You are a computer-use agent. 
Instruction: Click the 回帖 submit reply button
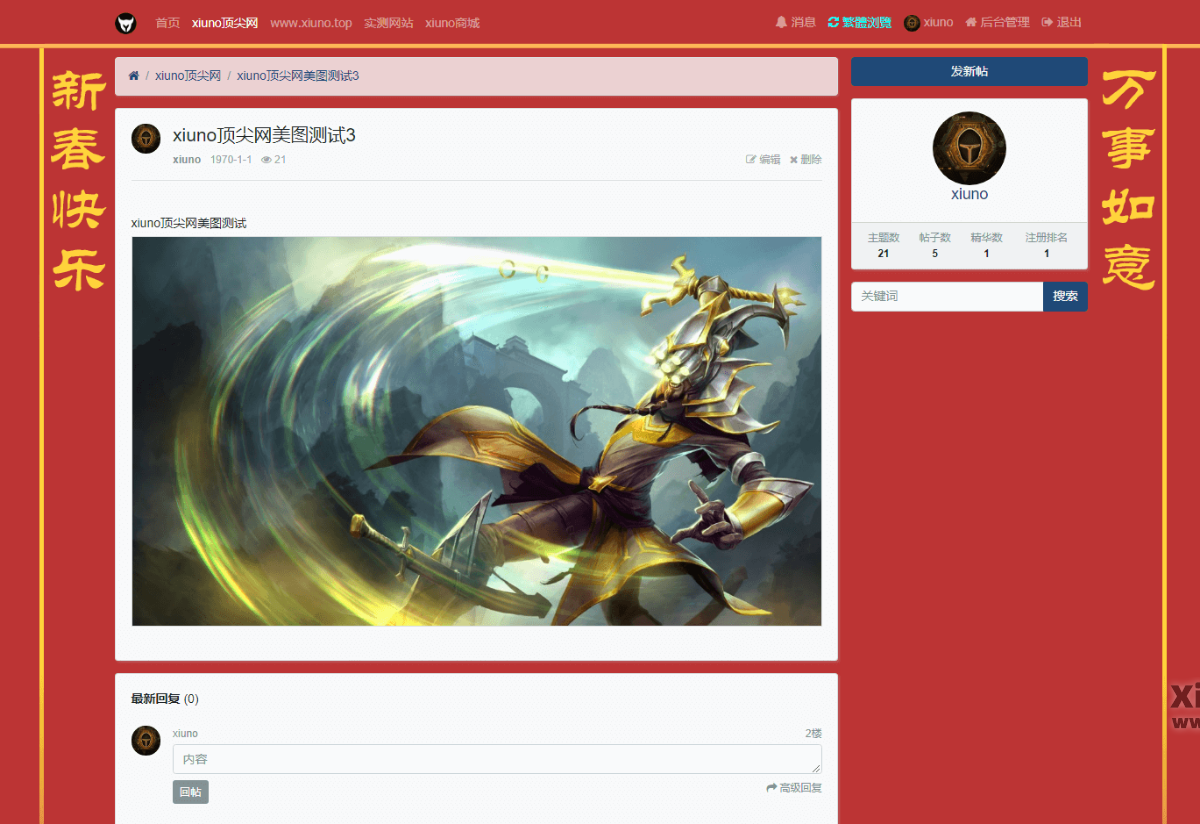click(190, 792)
